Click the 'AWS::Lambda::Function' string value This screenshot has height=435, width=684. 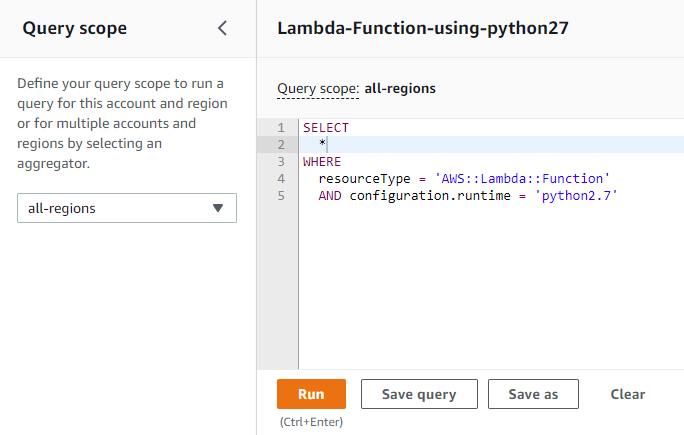tap(522, 178)
